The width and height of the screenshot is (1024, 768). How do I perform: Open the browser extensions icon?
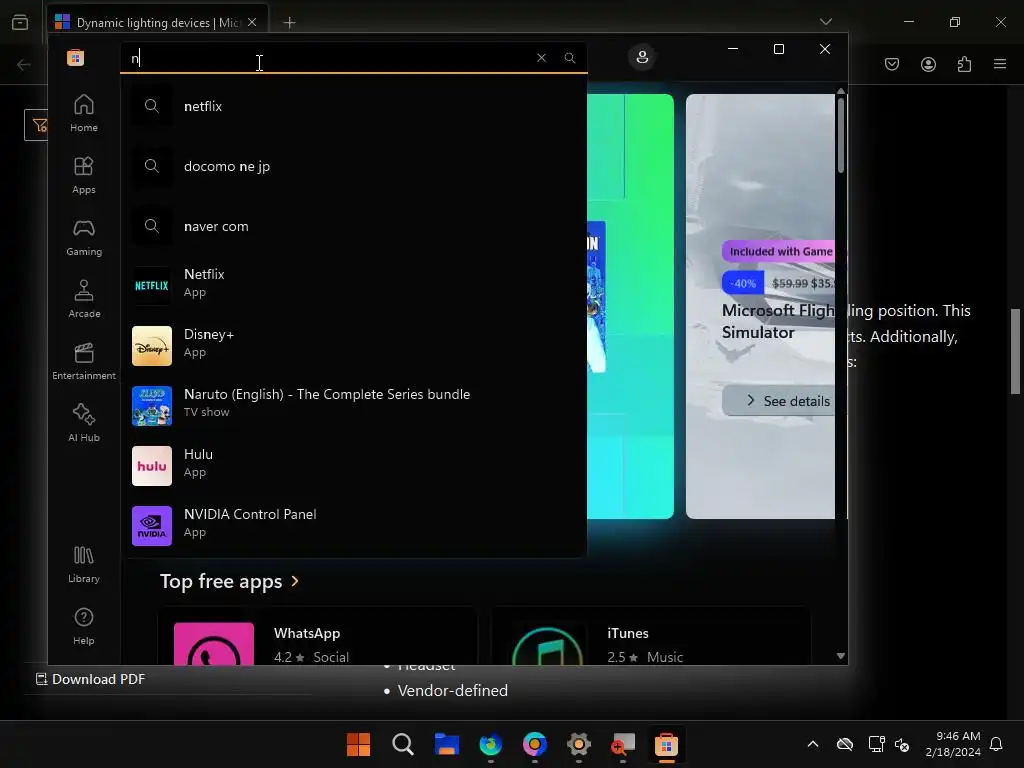coord(964,64)
